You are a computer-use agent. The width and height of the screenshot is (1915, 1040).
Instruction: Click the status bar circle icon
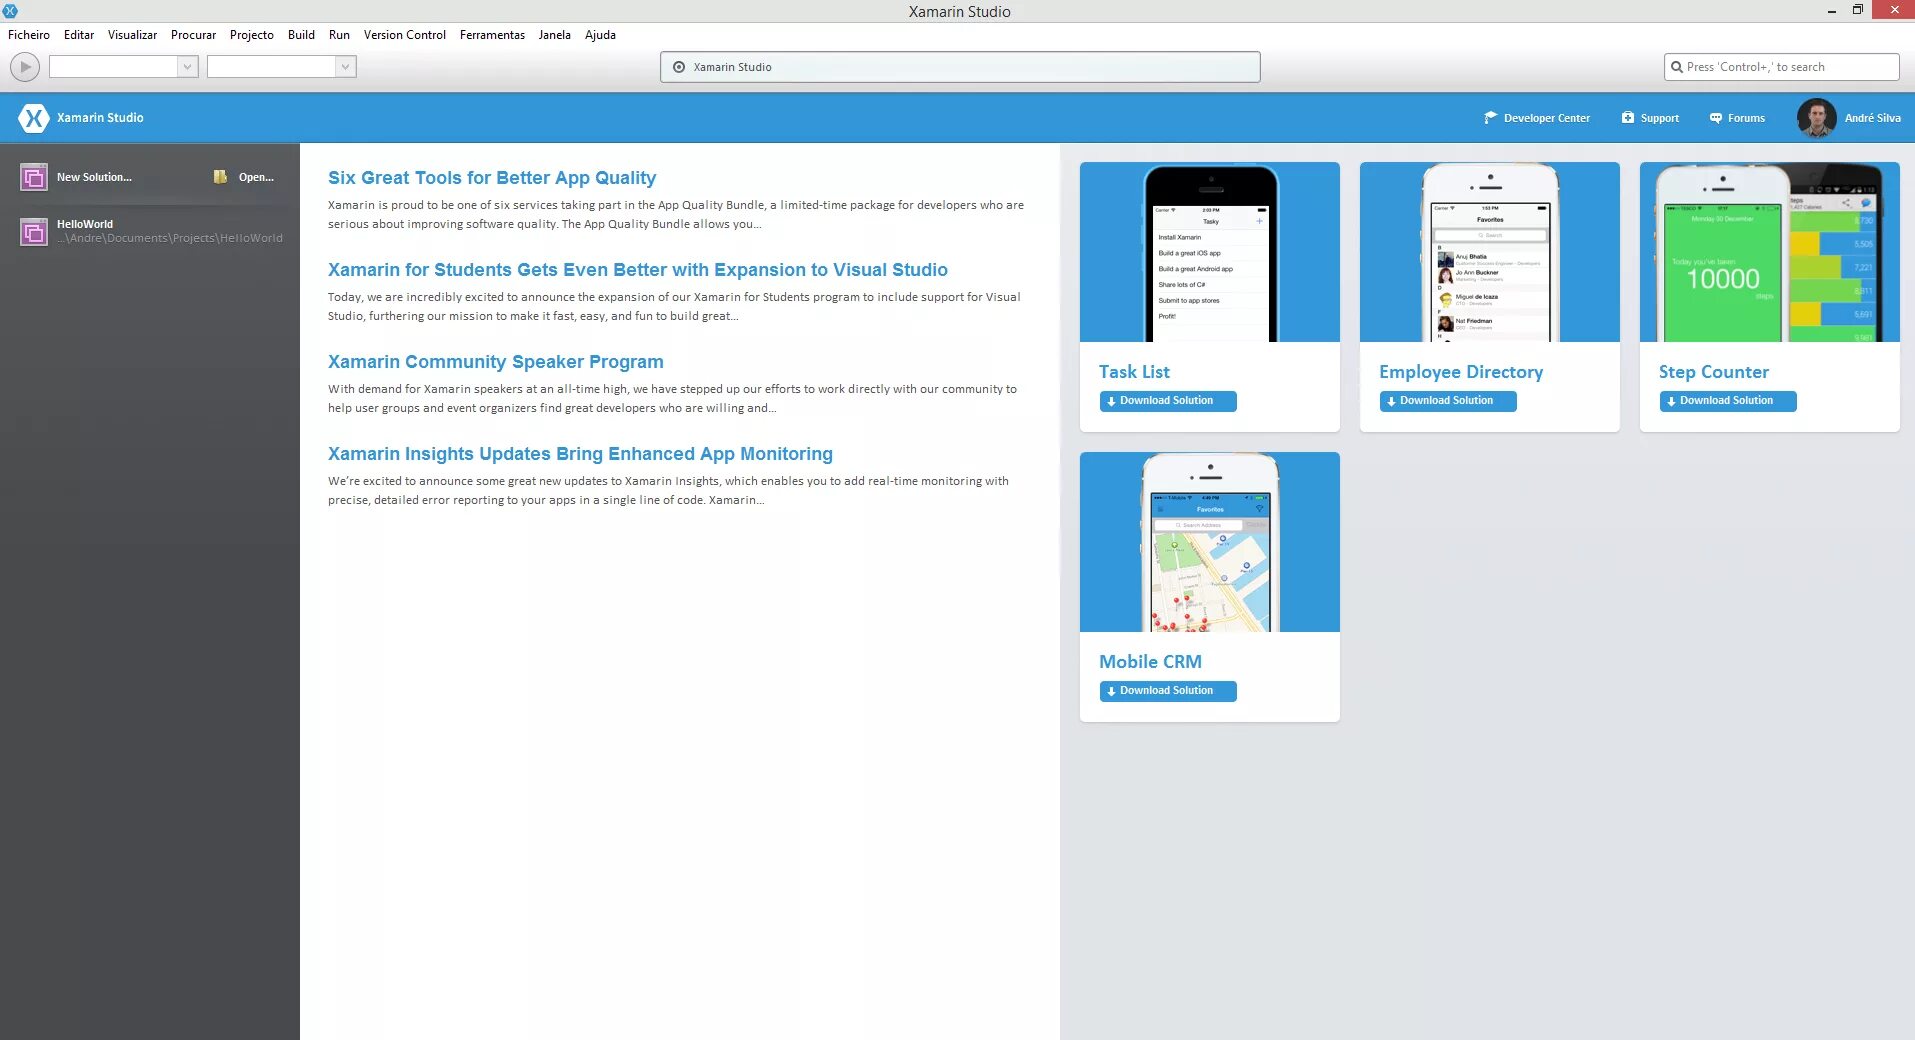(x=679, y=67)
